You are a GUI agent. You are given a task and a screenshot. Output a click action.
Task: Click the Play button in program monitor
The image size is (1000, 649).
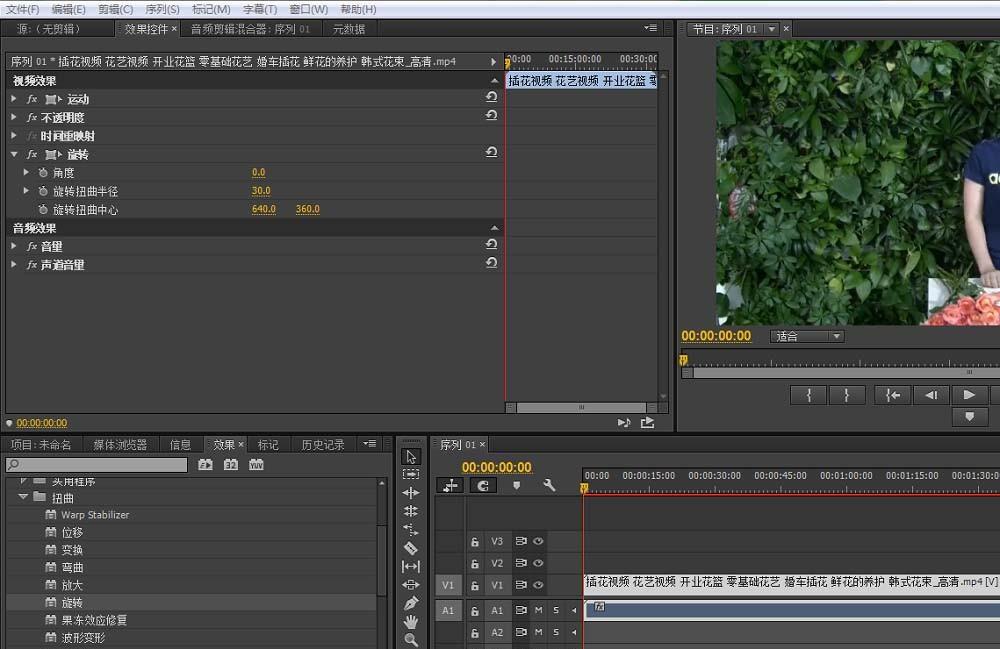pos(968,395)
